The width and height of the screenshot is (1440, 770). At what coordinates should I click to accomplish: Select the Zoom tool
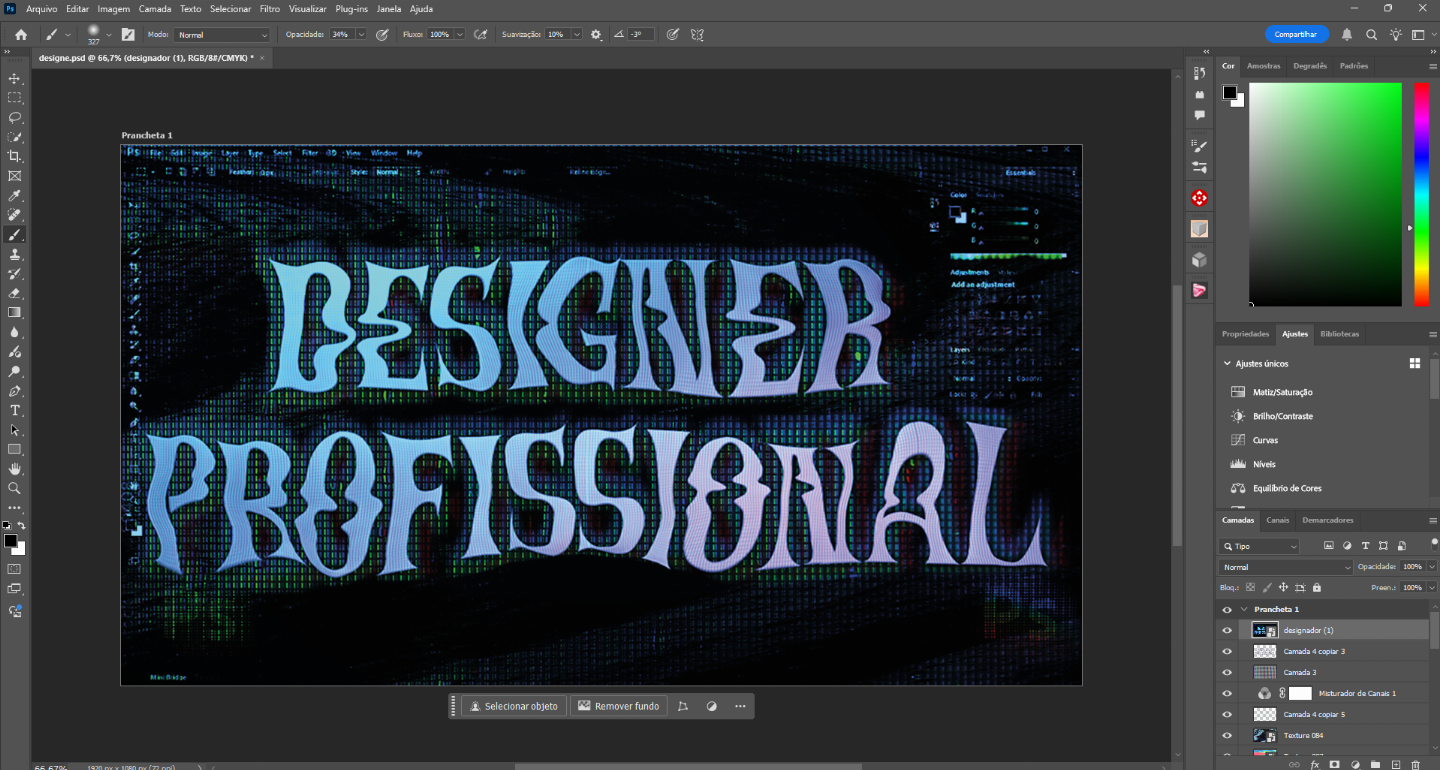click(x=15, y=488)
